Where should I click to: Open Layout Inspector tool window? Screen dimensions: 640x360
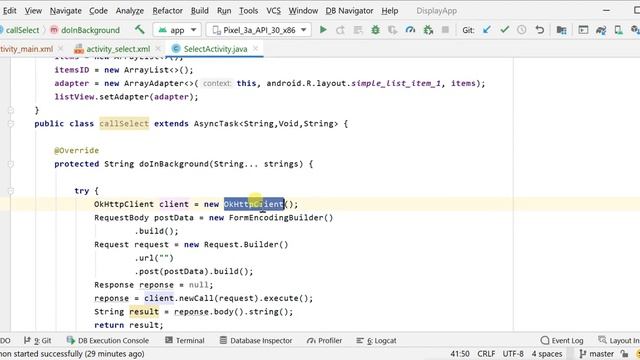619,340
